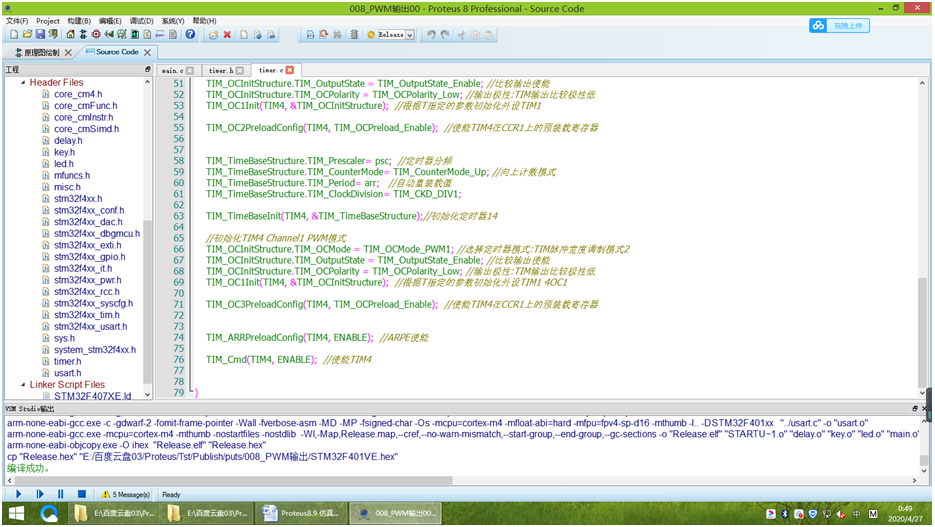Screen dimensions: 935x527
Task: Click the Source Code module icon
Action: point(160,35)
